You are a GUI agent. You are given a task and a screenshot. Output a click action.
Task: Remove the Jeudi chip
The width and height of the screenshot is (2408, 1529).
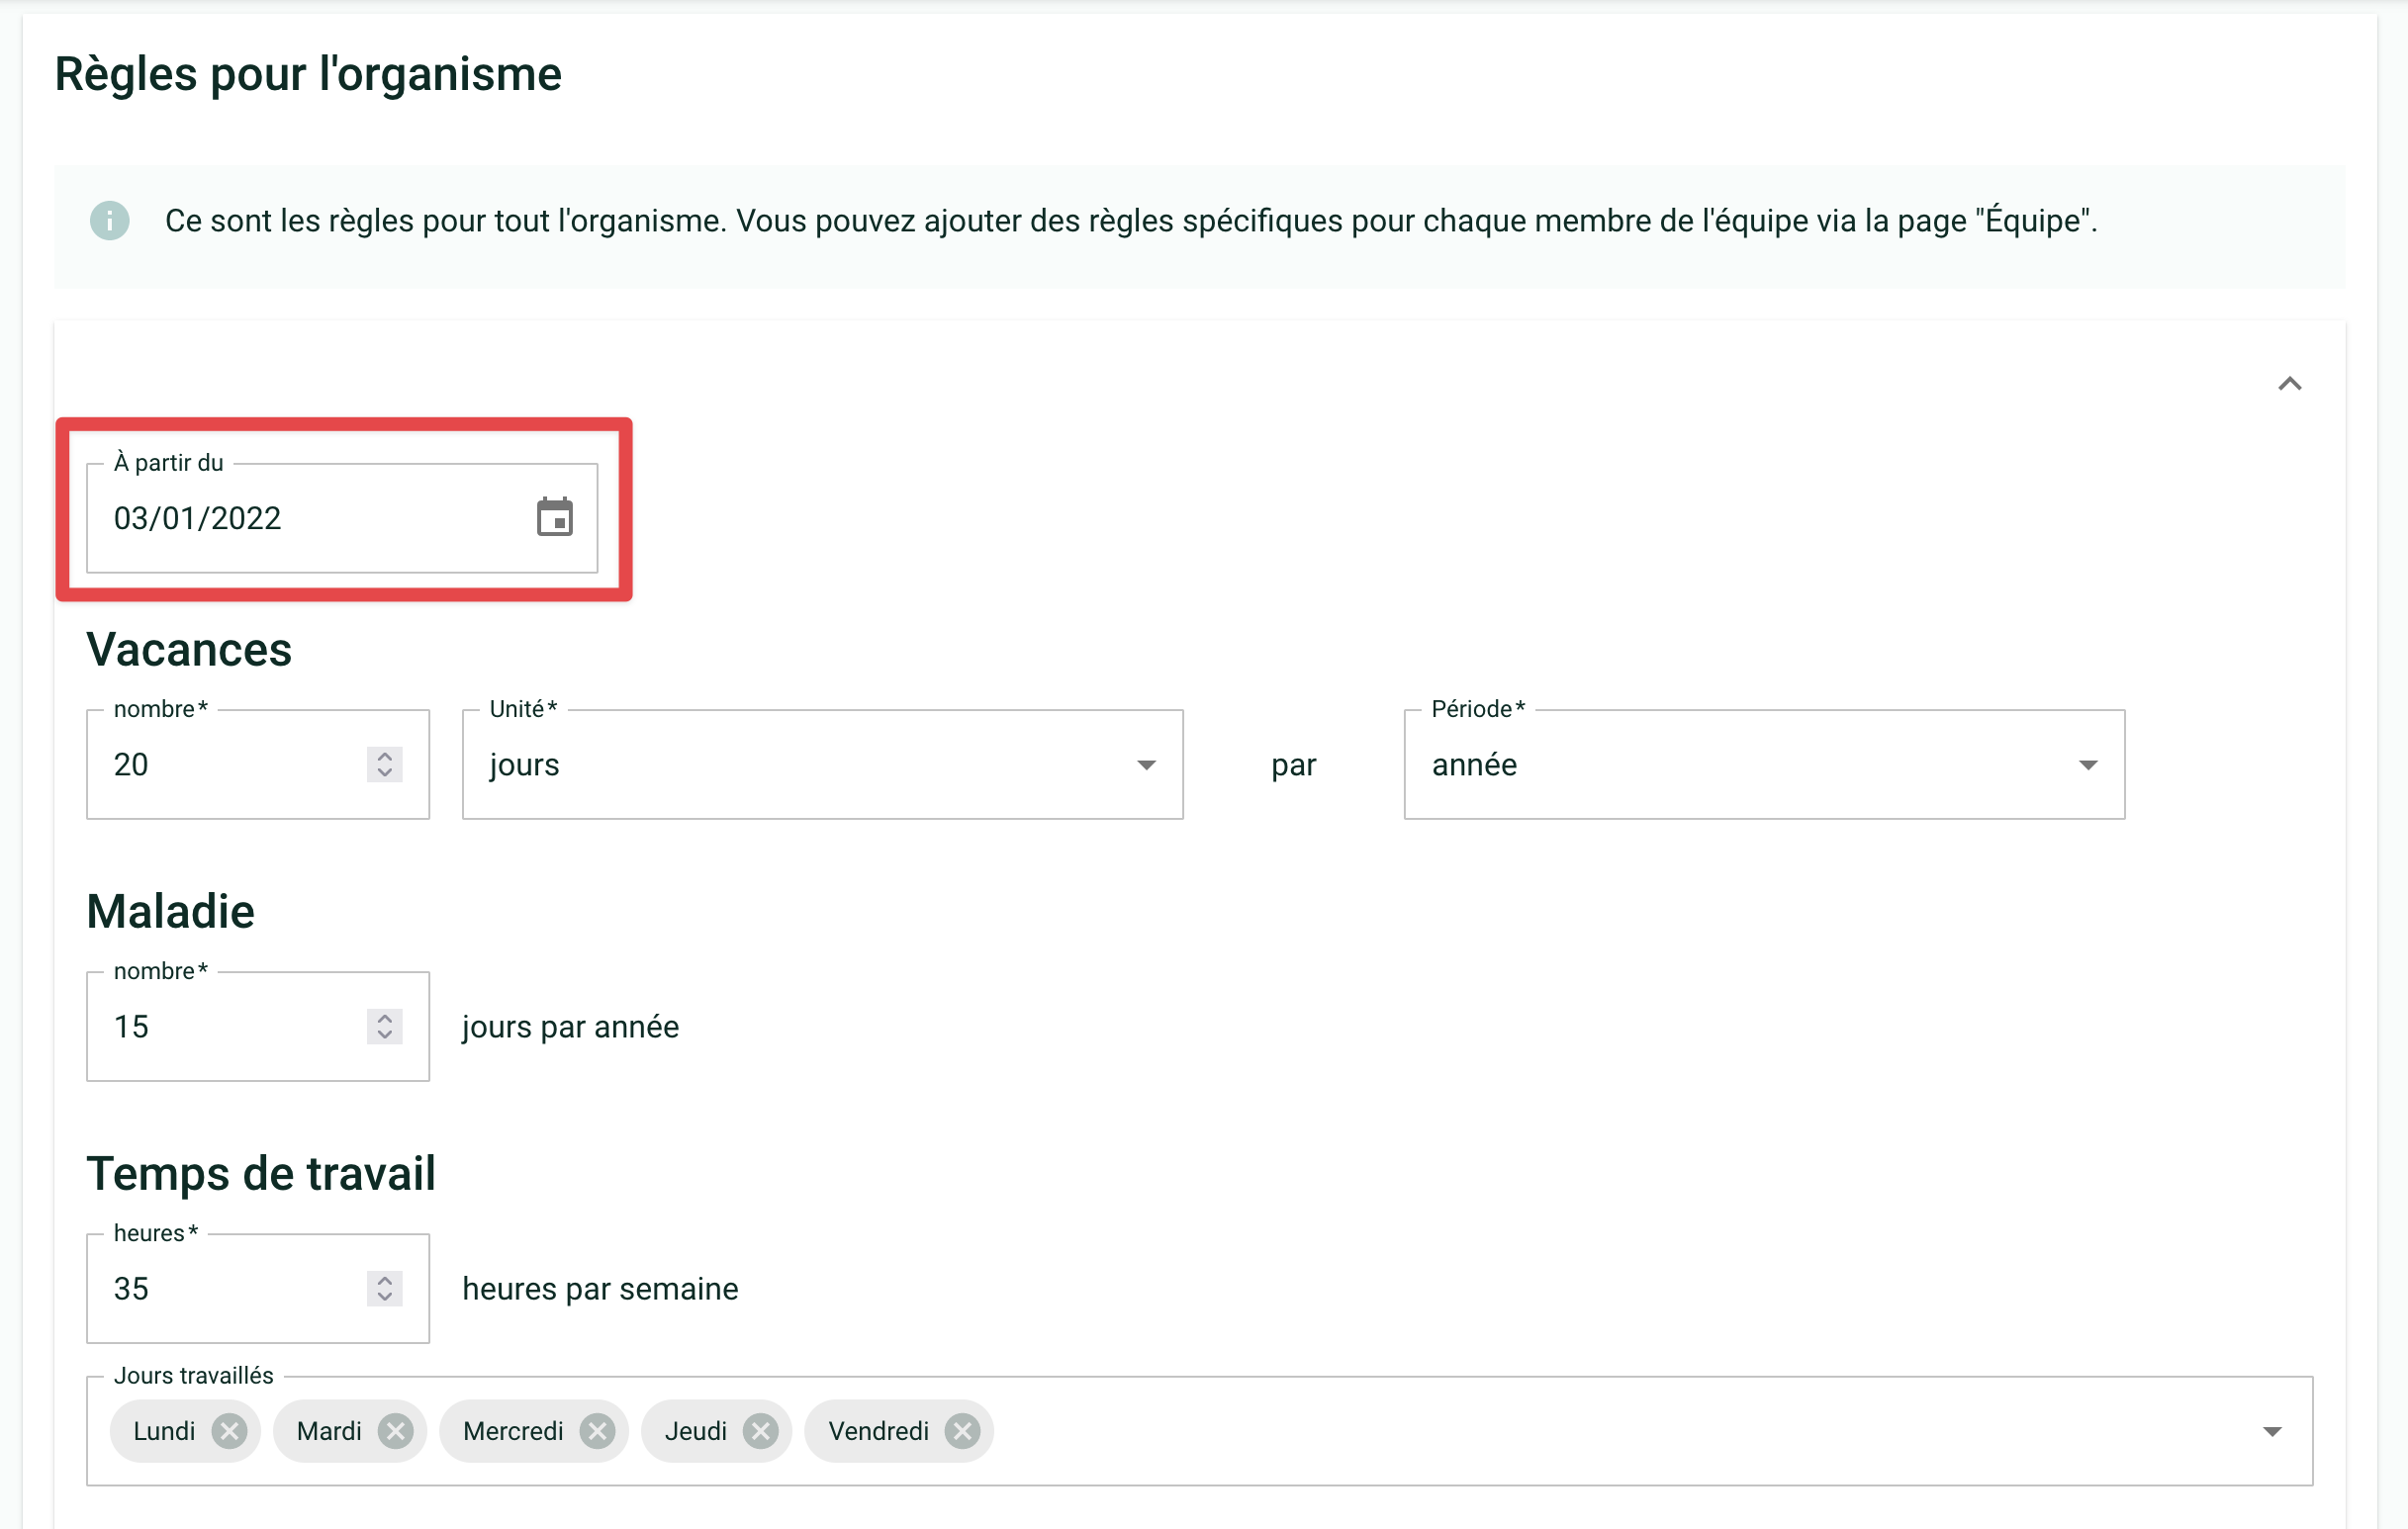(x=761, y=1431)
